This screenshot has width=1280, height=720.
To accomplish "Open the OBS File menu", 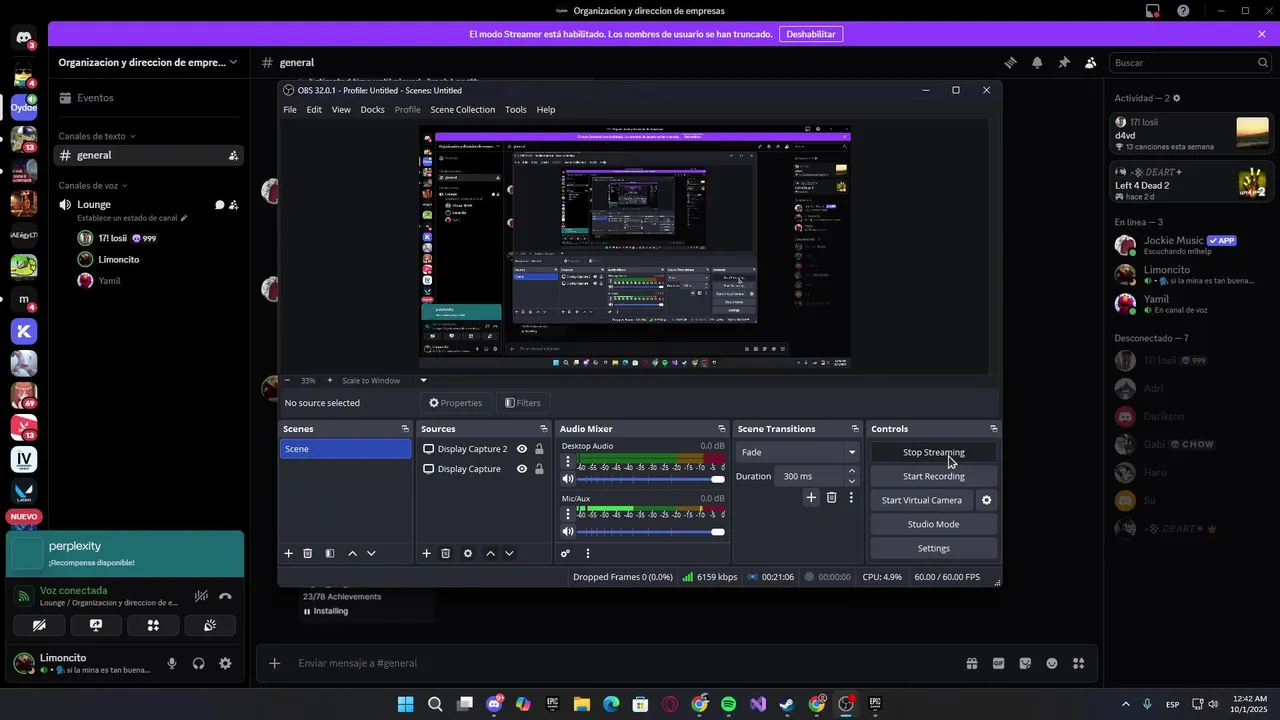I will point(290,110).
